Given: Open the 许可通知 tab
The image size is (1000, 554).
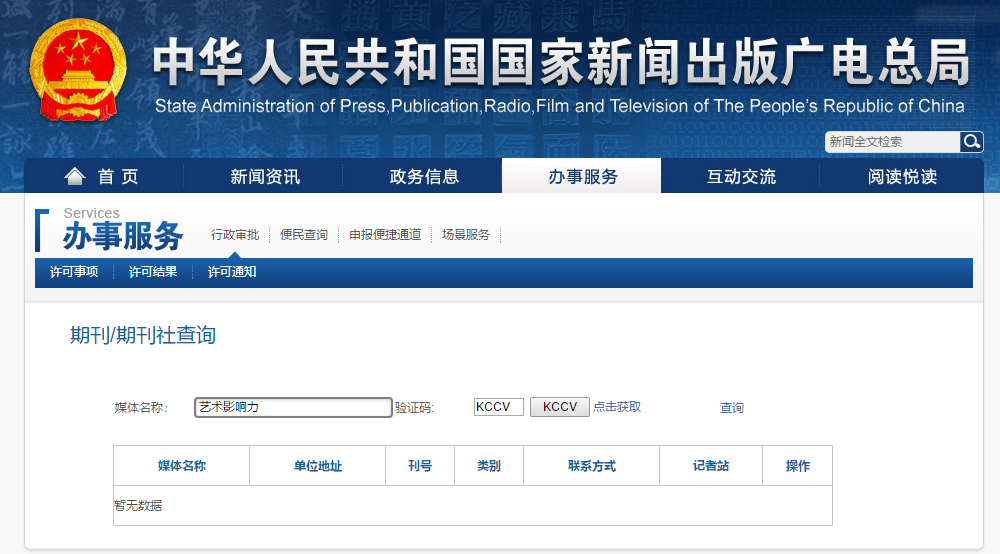Looking at the screenshot, I should pos(232,272).
